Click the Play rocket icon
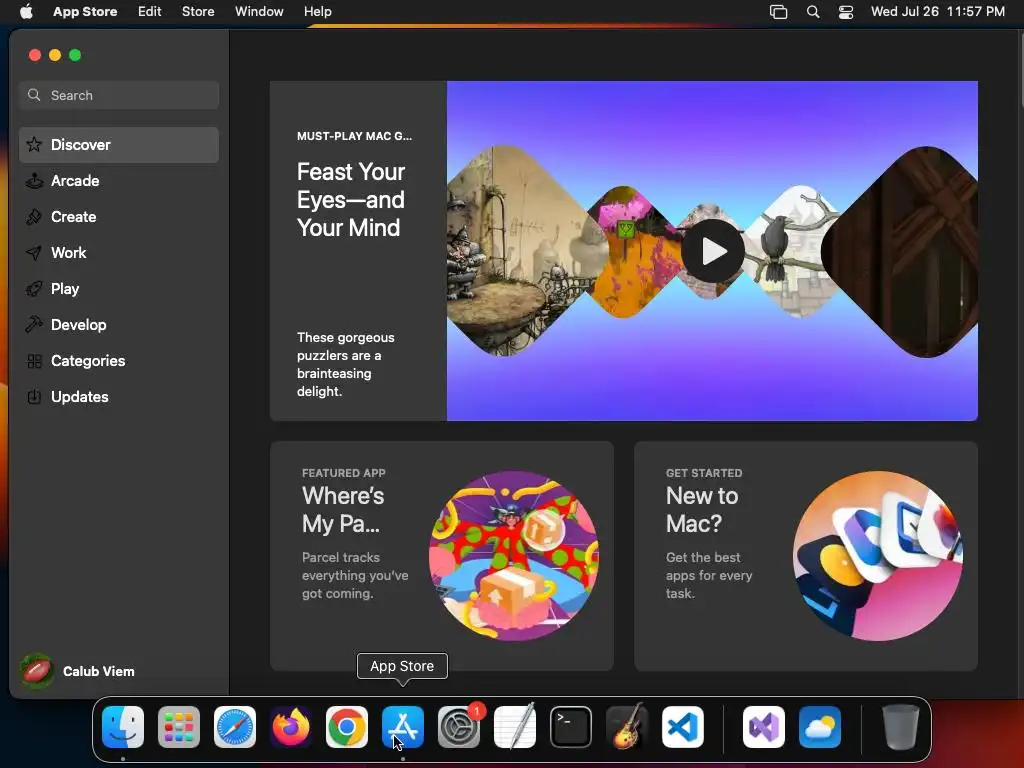This screenshot has height=768, width=1024. click(x=34, y=289)
